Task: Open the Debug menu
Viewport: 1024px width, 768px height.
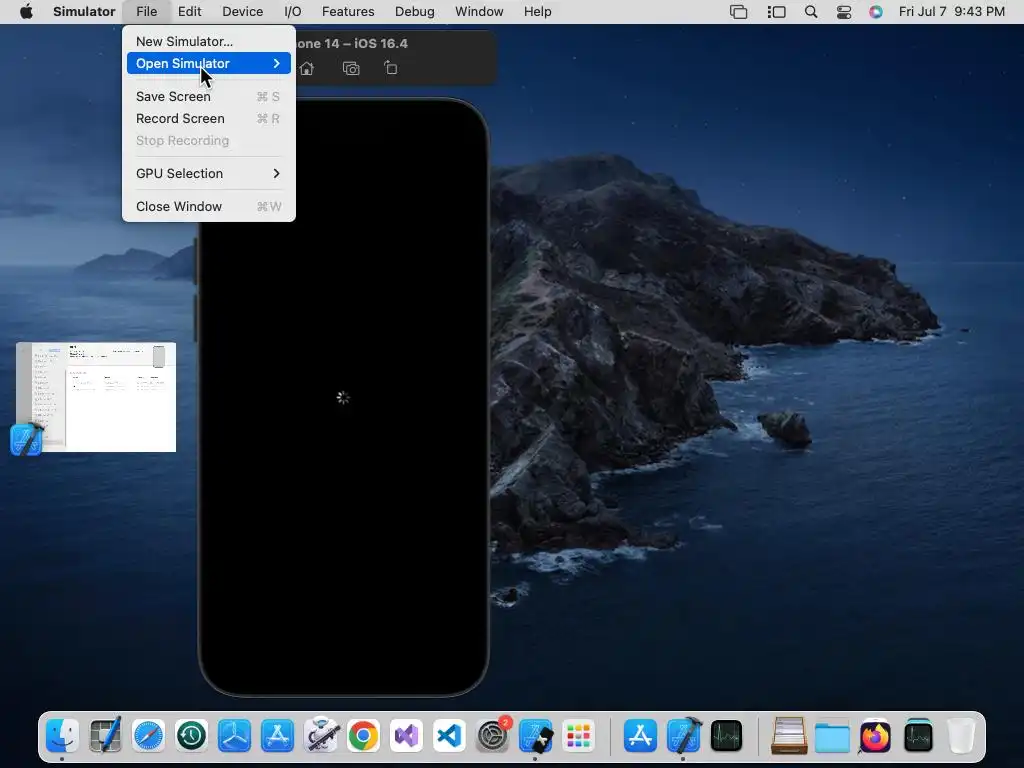Action: (415, 12)
